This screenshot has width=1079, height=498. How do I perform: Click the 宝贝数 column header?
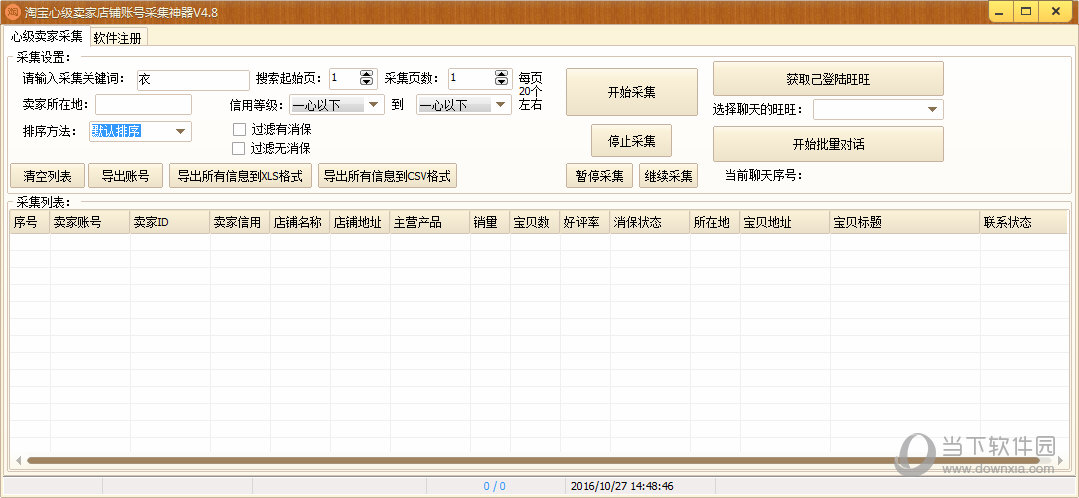535,222
